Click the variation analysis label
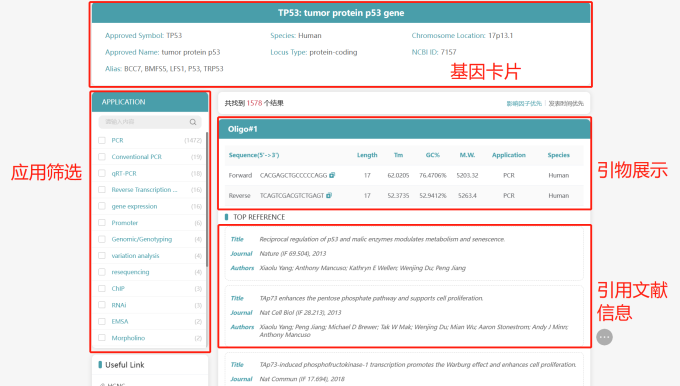680x386 pixels. [135, 256]
